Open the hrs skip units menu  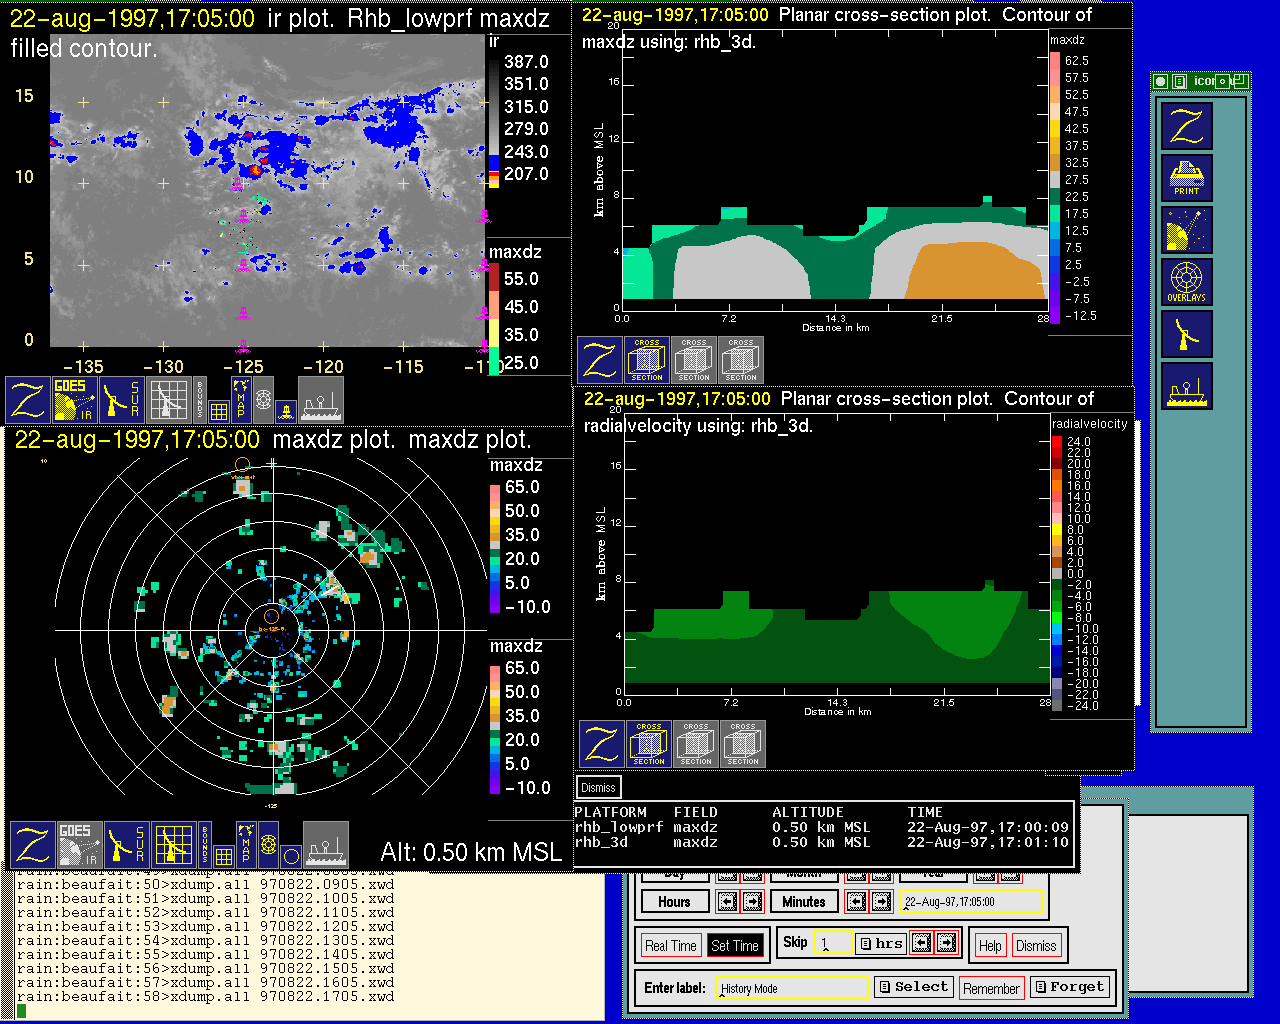coord(881,943)
